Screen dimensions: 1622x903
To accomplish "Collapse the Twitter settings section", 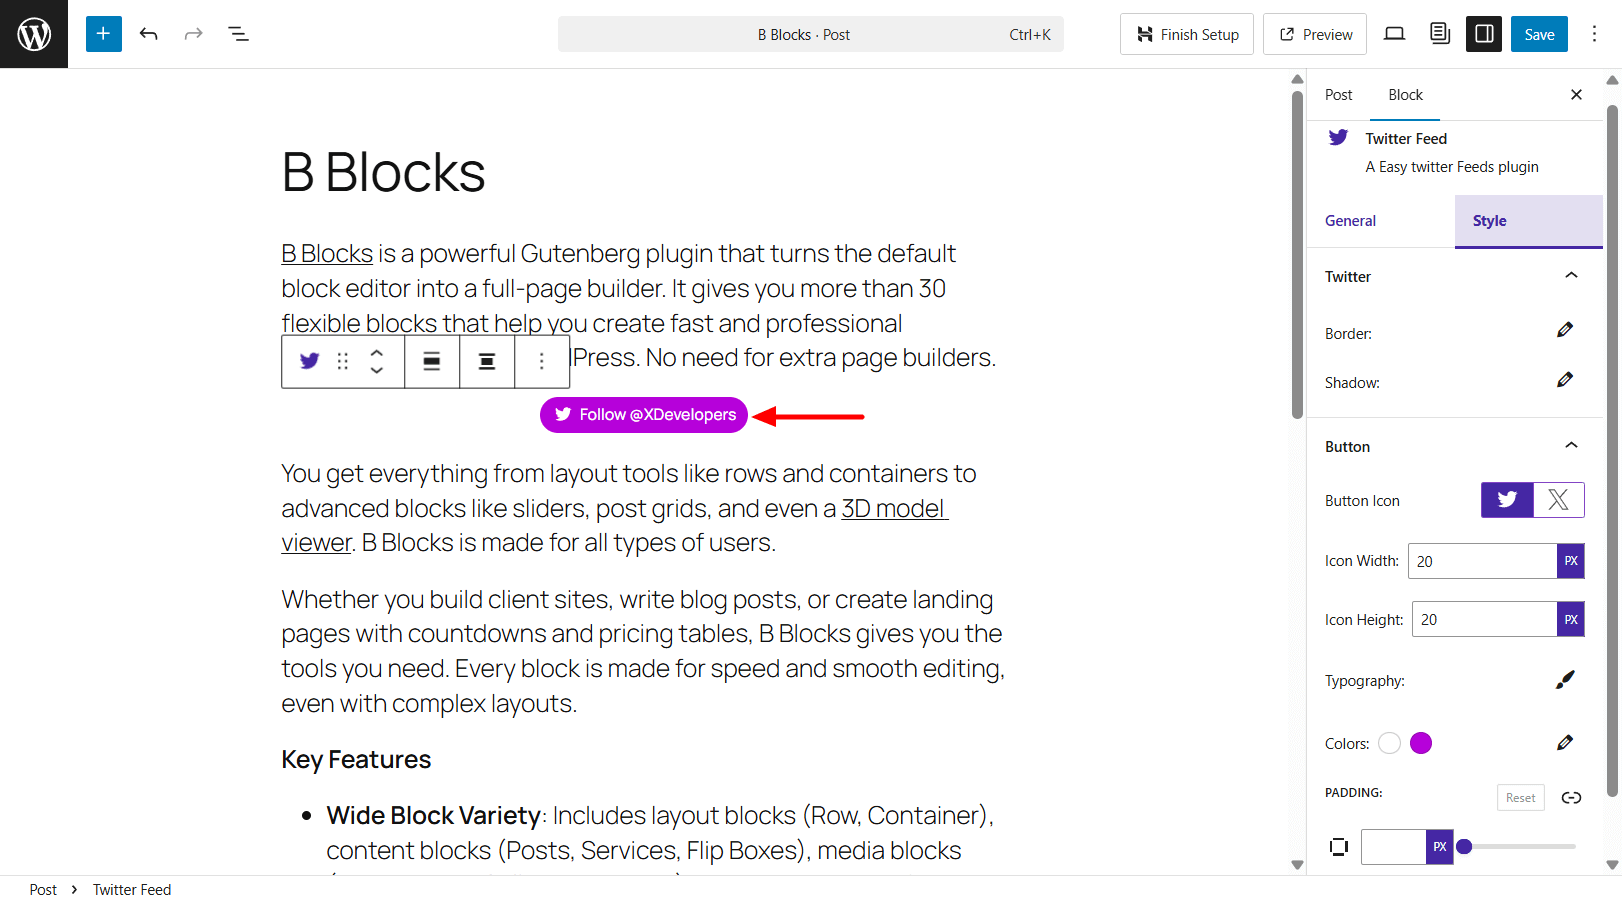I will [x=1571, y=275].
